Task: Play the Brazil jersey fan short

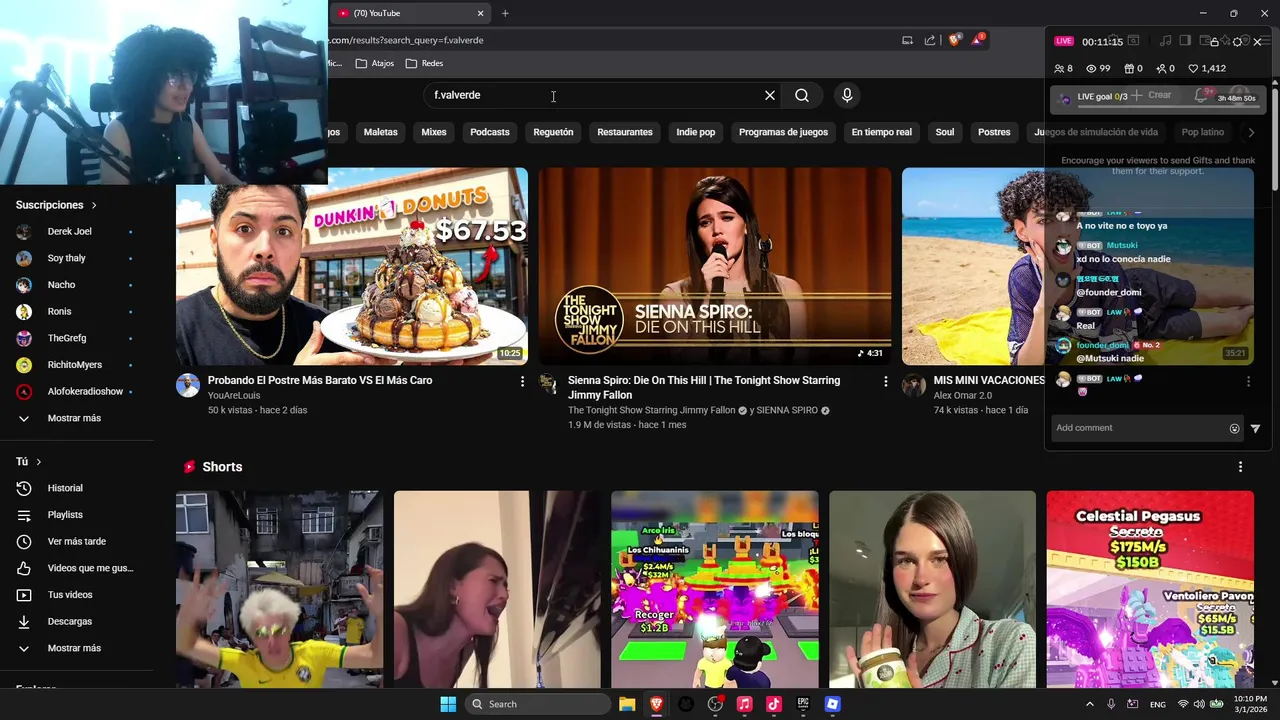Action: pyautogui.click(x=279, y=589)
